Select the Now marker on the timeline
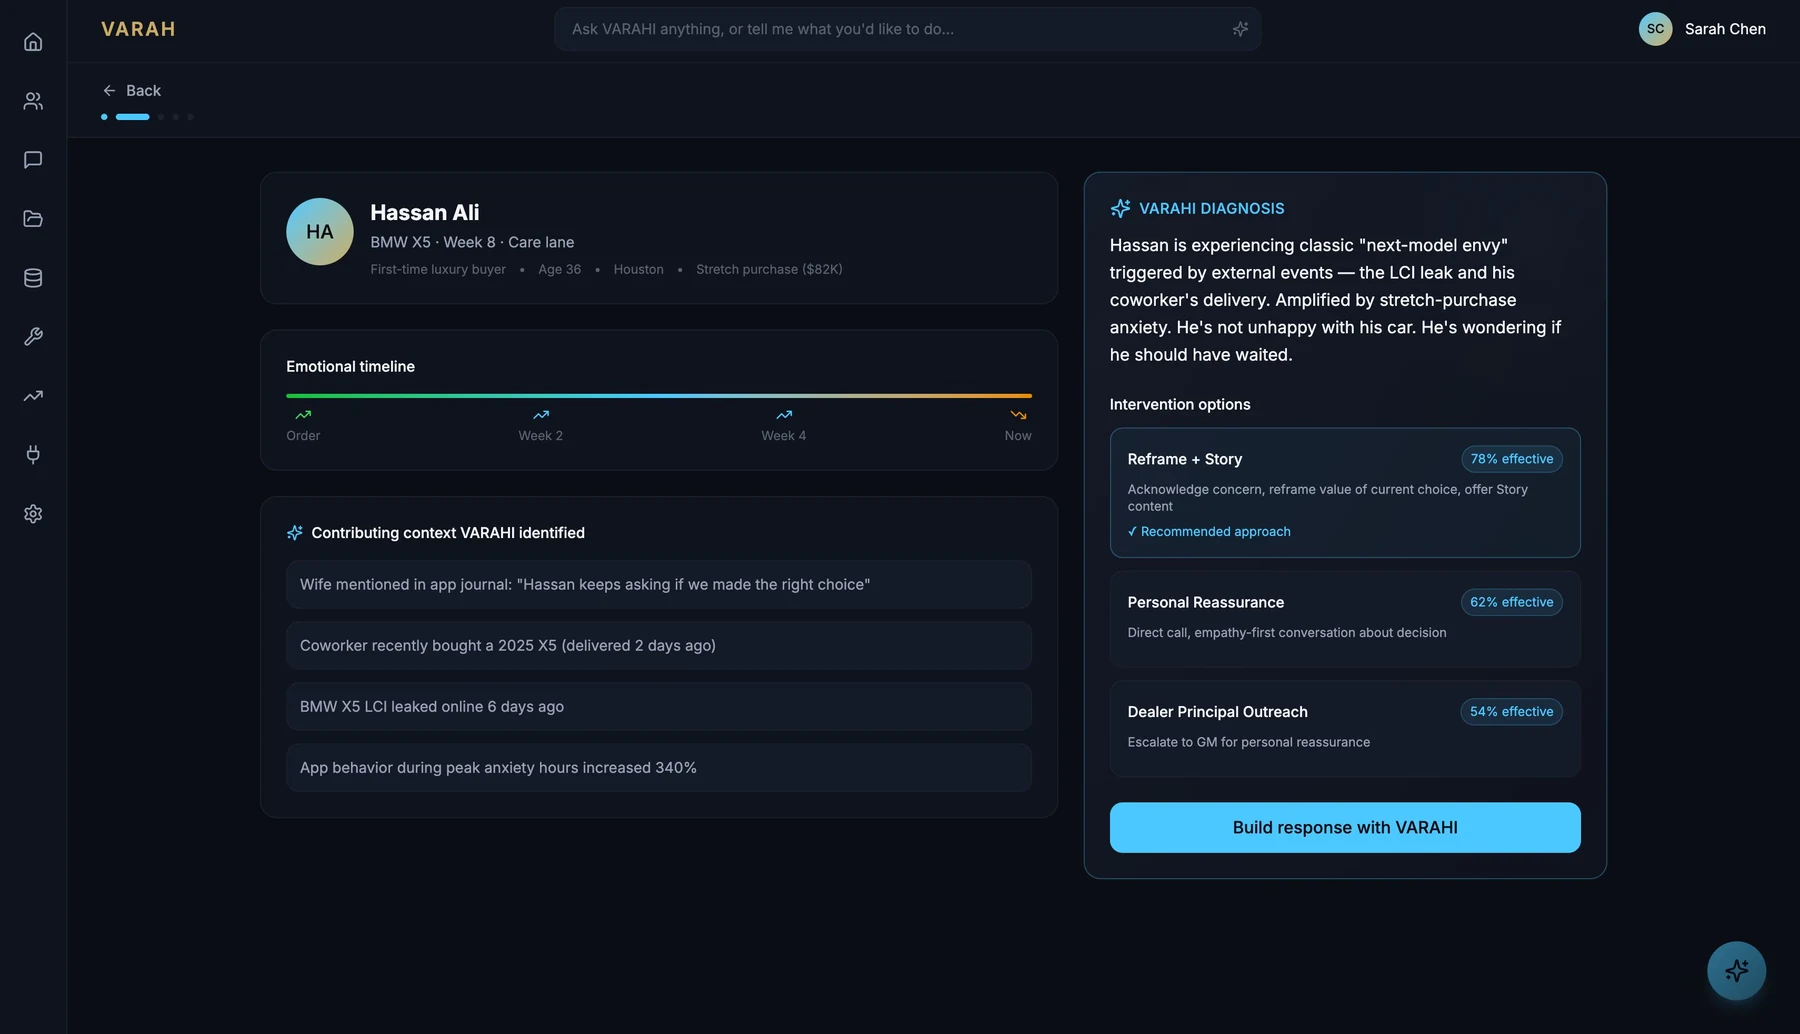 1018,425
